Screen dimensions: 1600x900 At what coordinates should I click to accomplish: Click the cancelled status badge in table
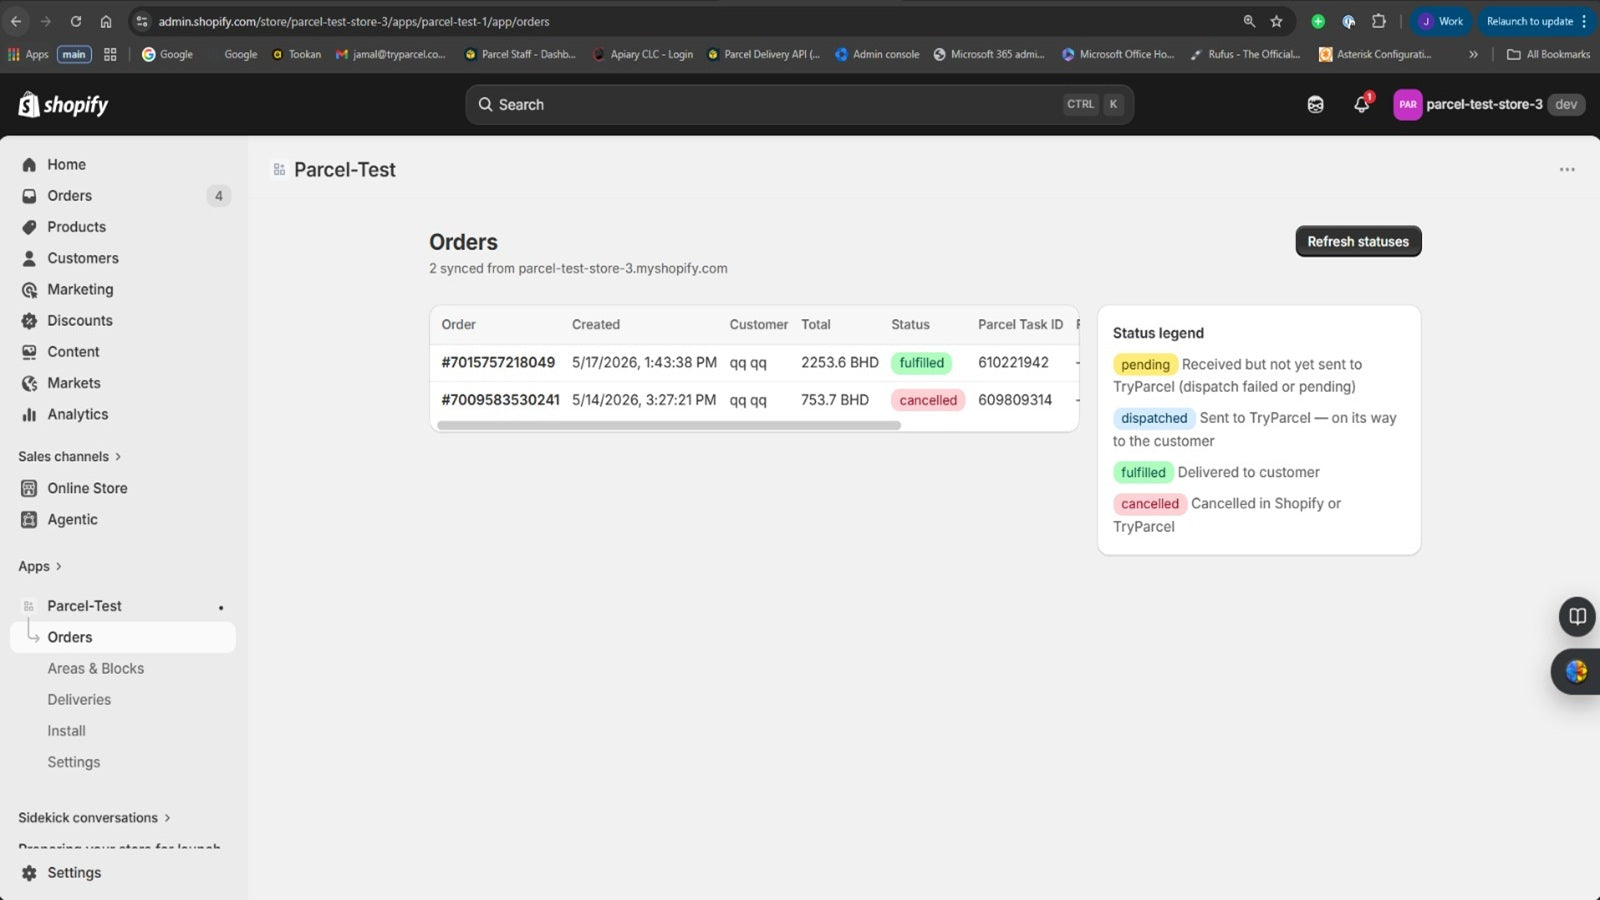pos(928,400)
